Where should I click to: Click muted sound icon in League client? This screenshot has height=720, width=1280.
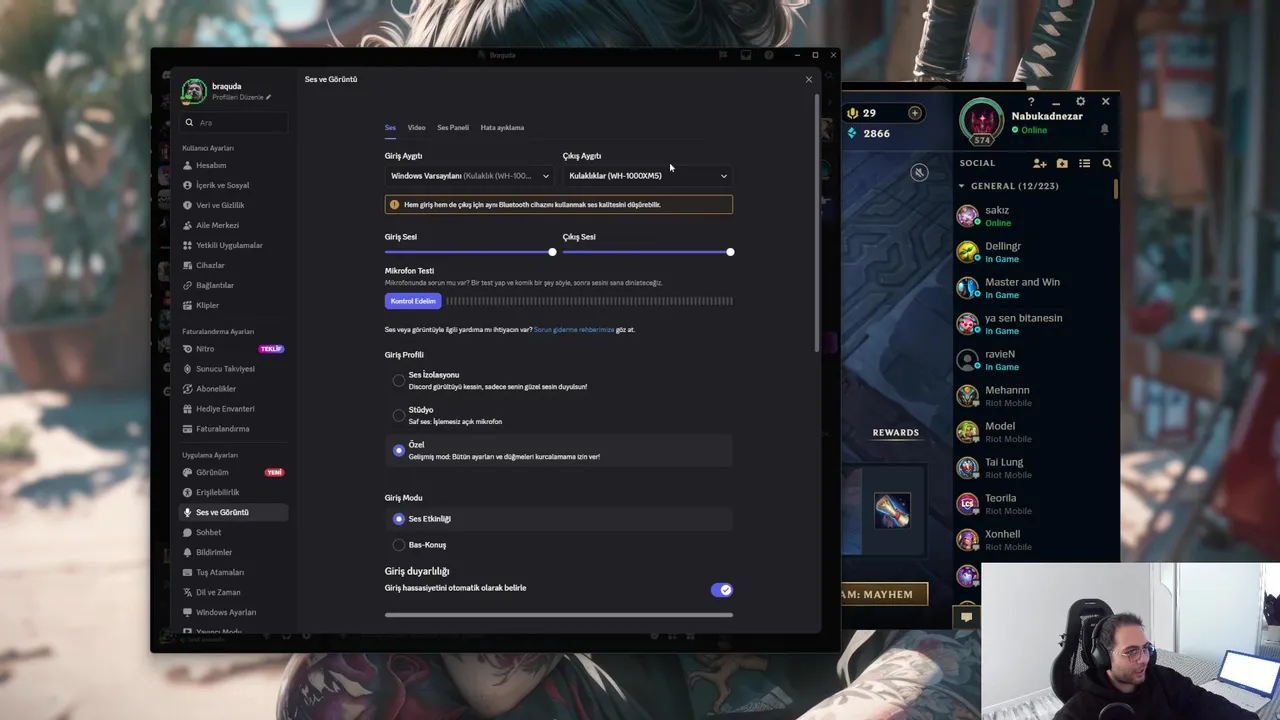tap(920, 172)
